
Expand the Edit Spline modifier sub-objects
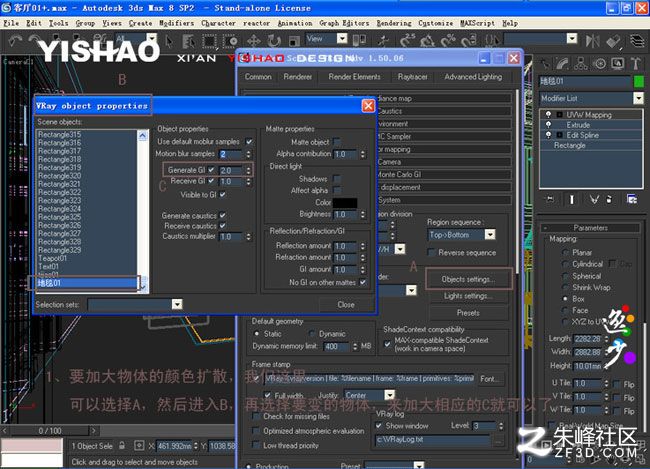[x=559, y=135]
